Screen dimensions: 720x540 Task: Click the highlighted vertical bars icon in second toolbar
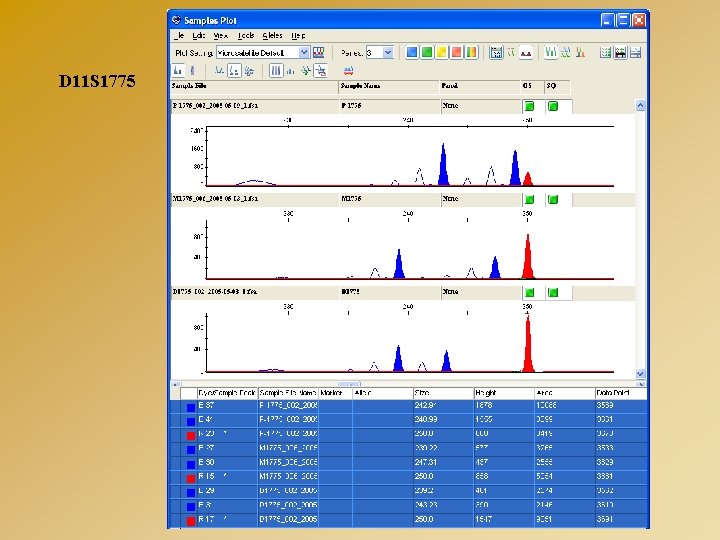pos(276,71)
